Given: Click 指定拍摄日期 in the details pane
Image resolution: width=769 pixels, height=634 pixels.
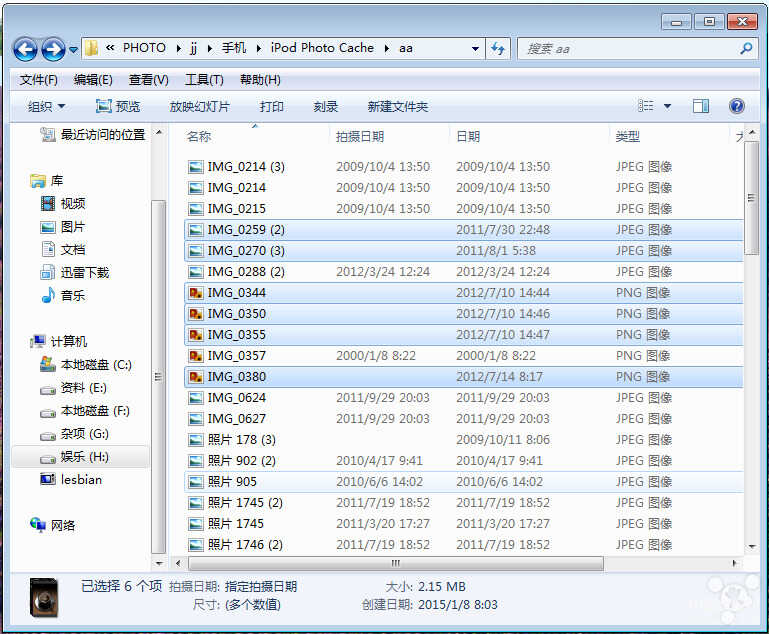Looking at the screenshot, I should 261,586.
